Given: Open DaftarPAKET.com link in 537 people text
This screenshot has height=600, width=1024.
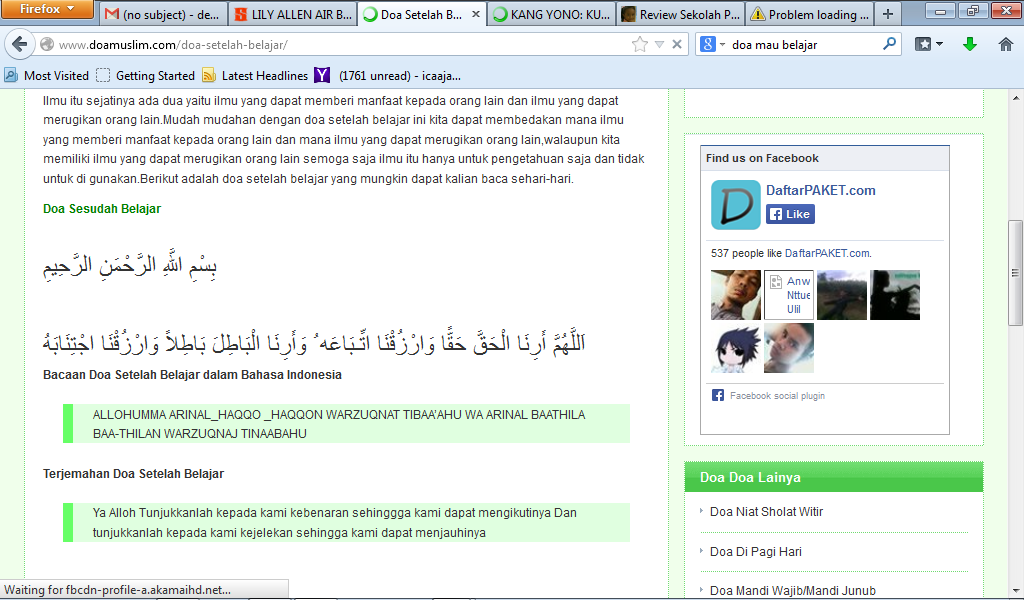Looking at the screenshot, I should 827,253.
